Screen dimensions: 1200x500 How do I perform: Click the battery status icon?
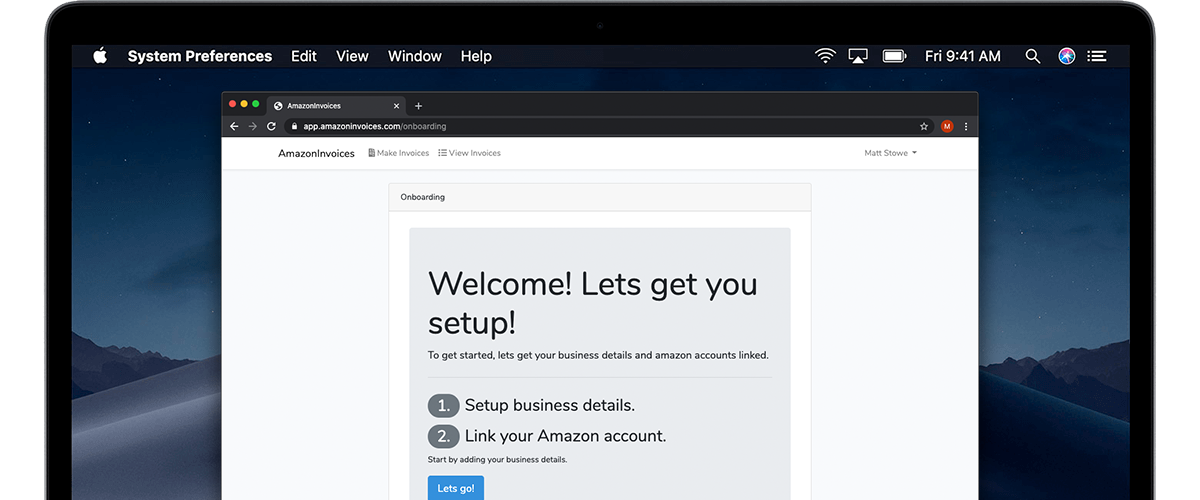(x=894, y=56)
